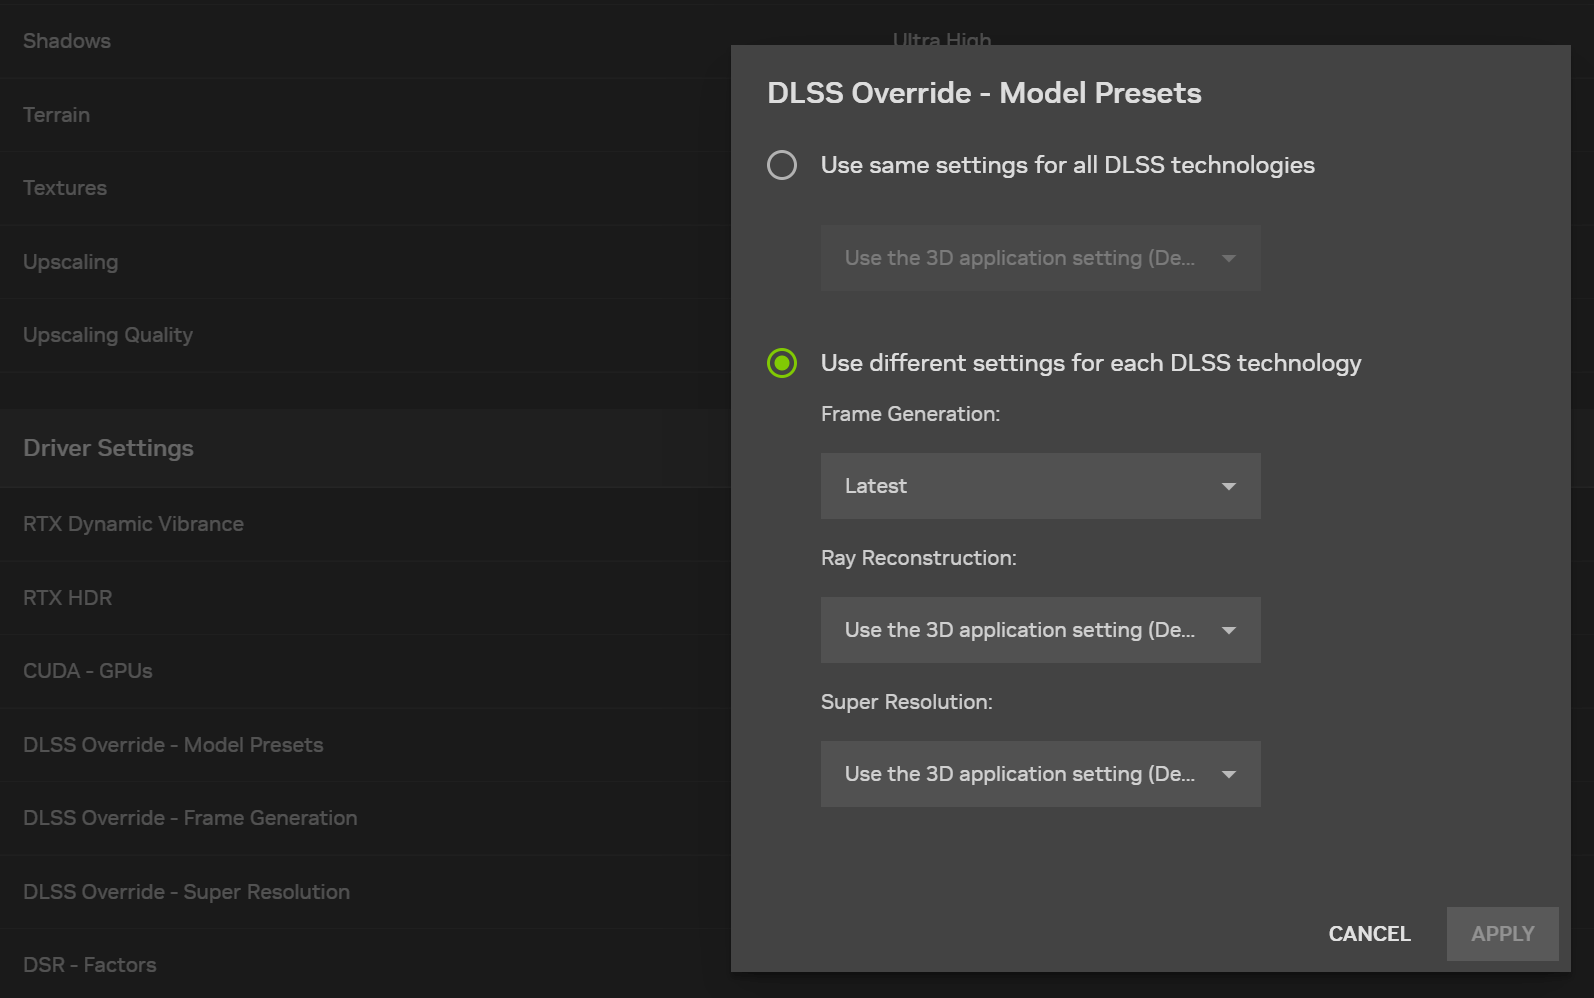Open the Super Resolution preset dropdown
Viewport: 1594px width, 998px height.
point(1040,774)
